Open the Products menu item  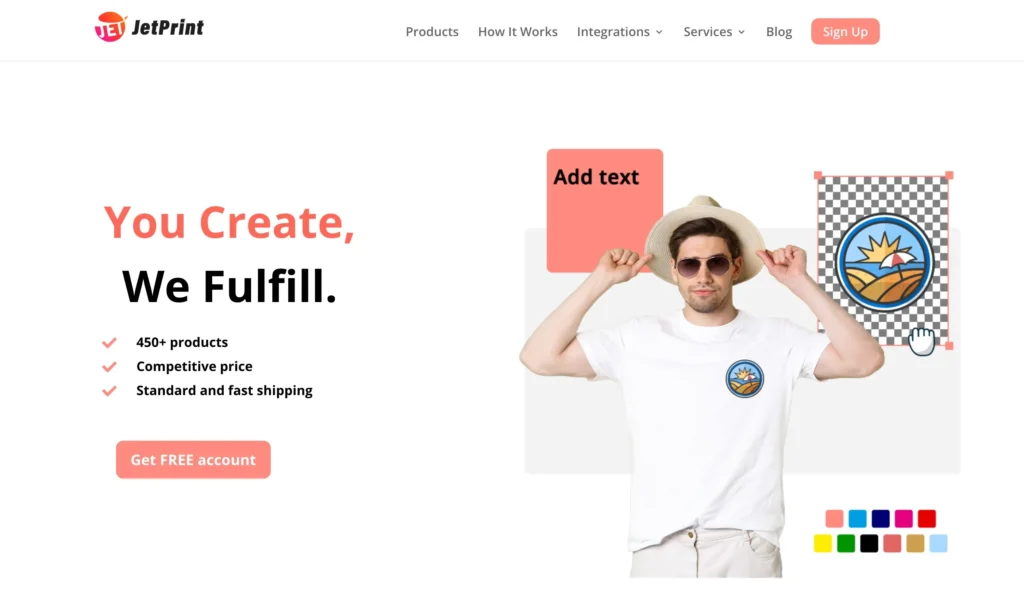[432, 31]
